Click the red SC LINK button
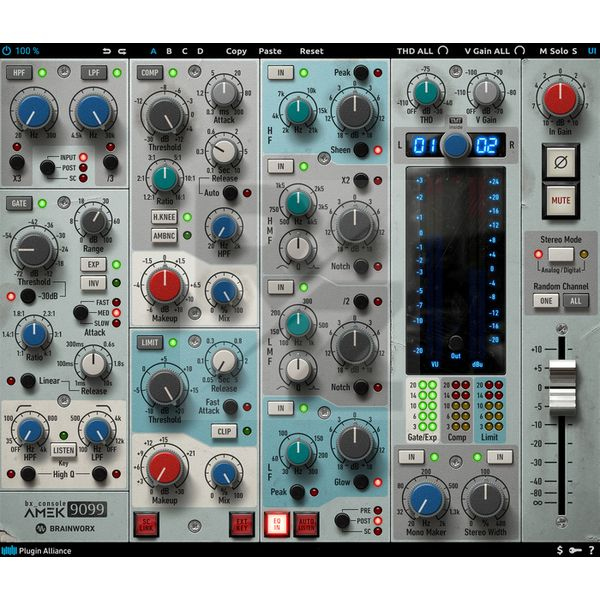 tap(146, 524)
